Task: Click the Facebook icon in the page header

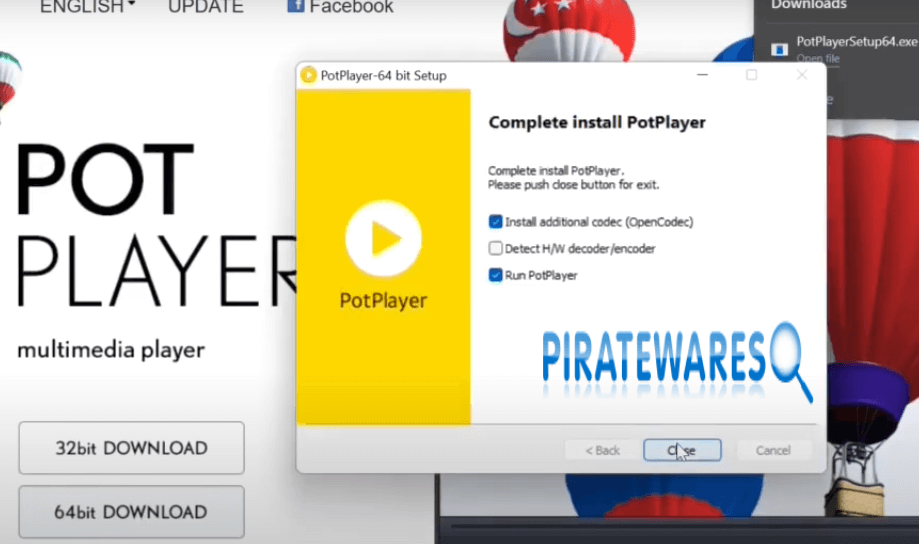Action: click(295, 6)
